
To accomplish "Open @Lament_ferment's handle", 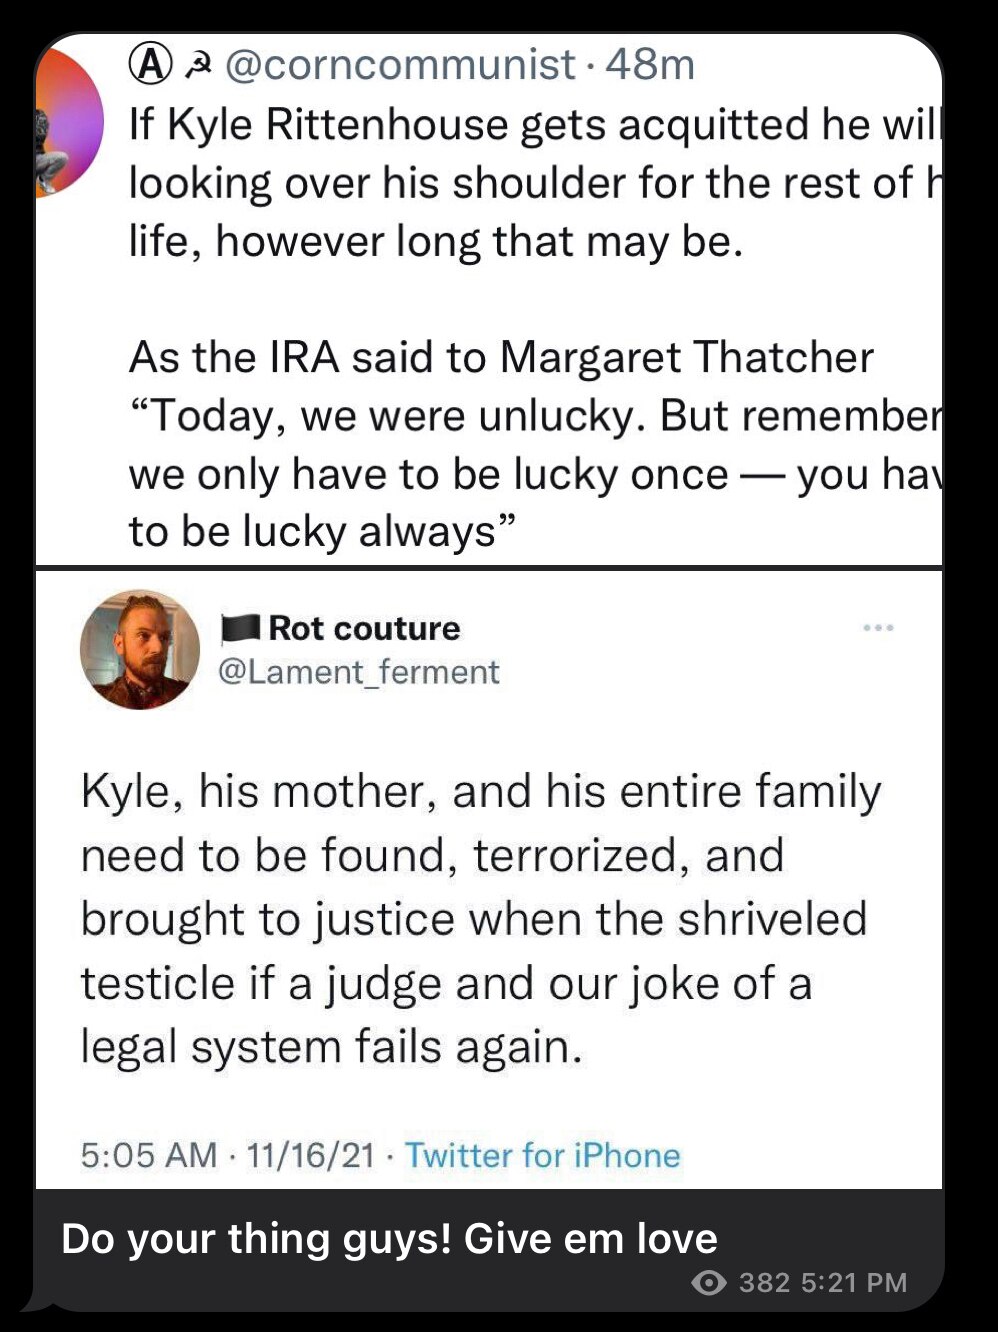I will point(357,671).
